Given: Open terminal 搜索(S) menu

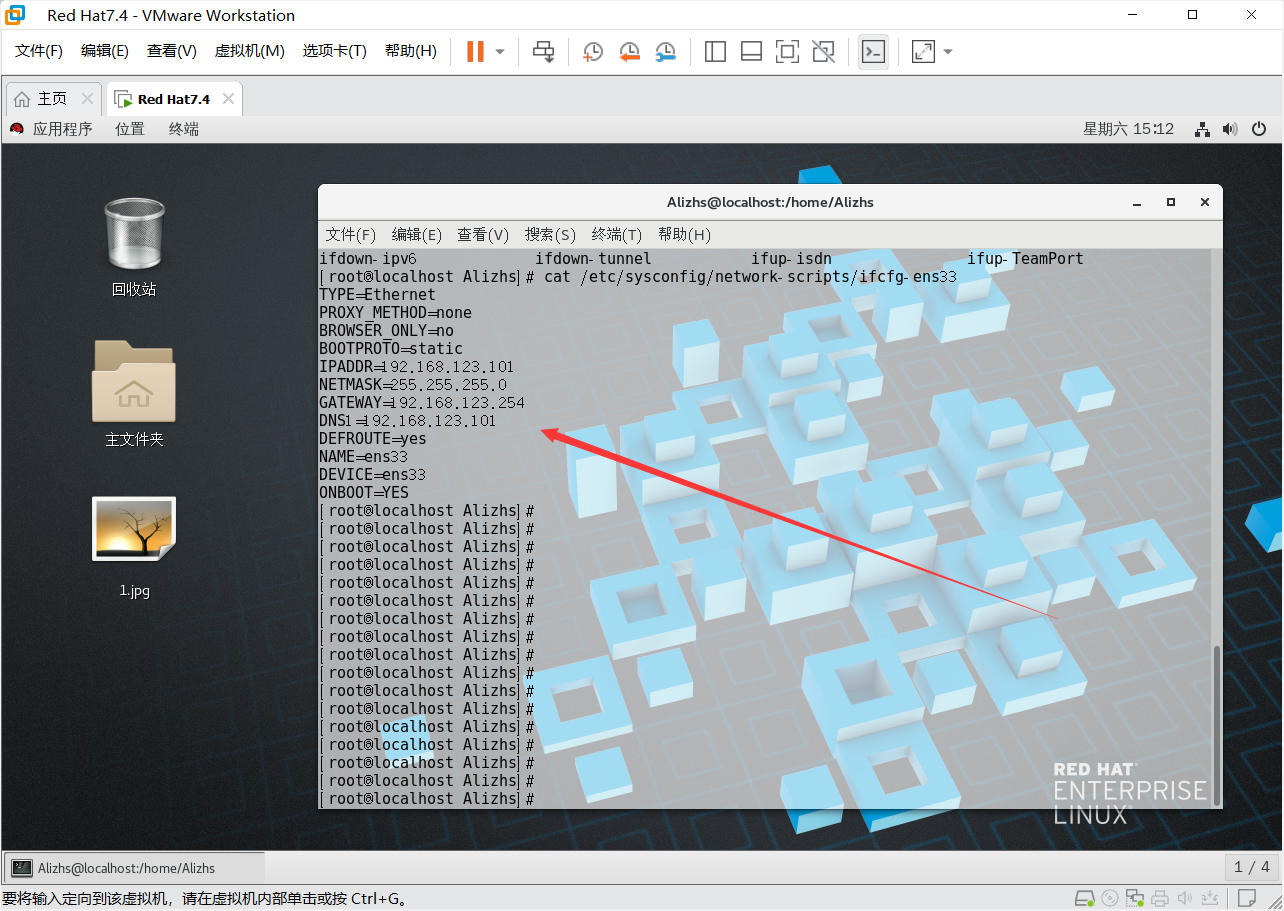Looking at the screenshot, I should [550, 234].
